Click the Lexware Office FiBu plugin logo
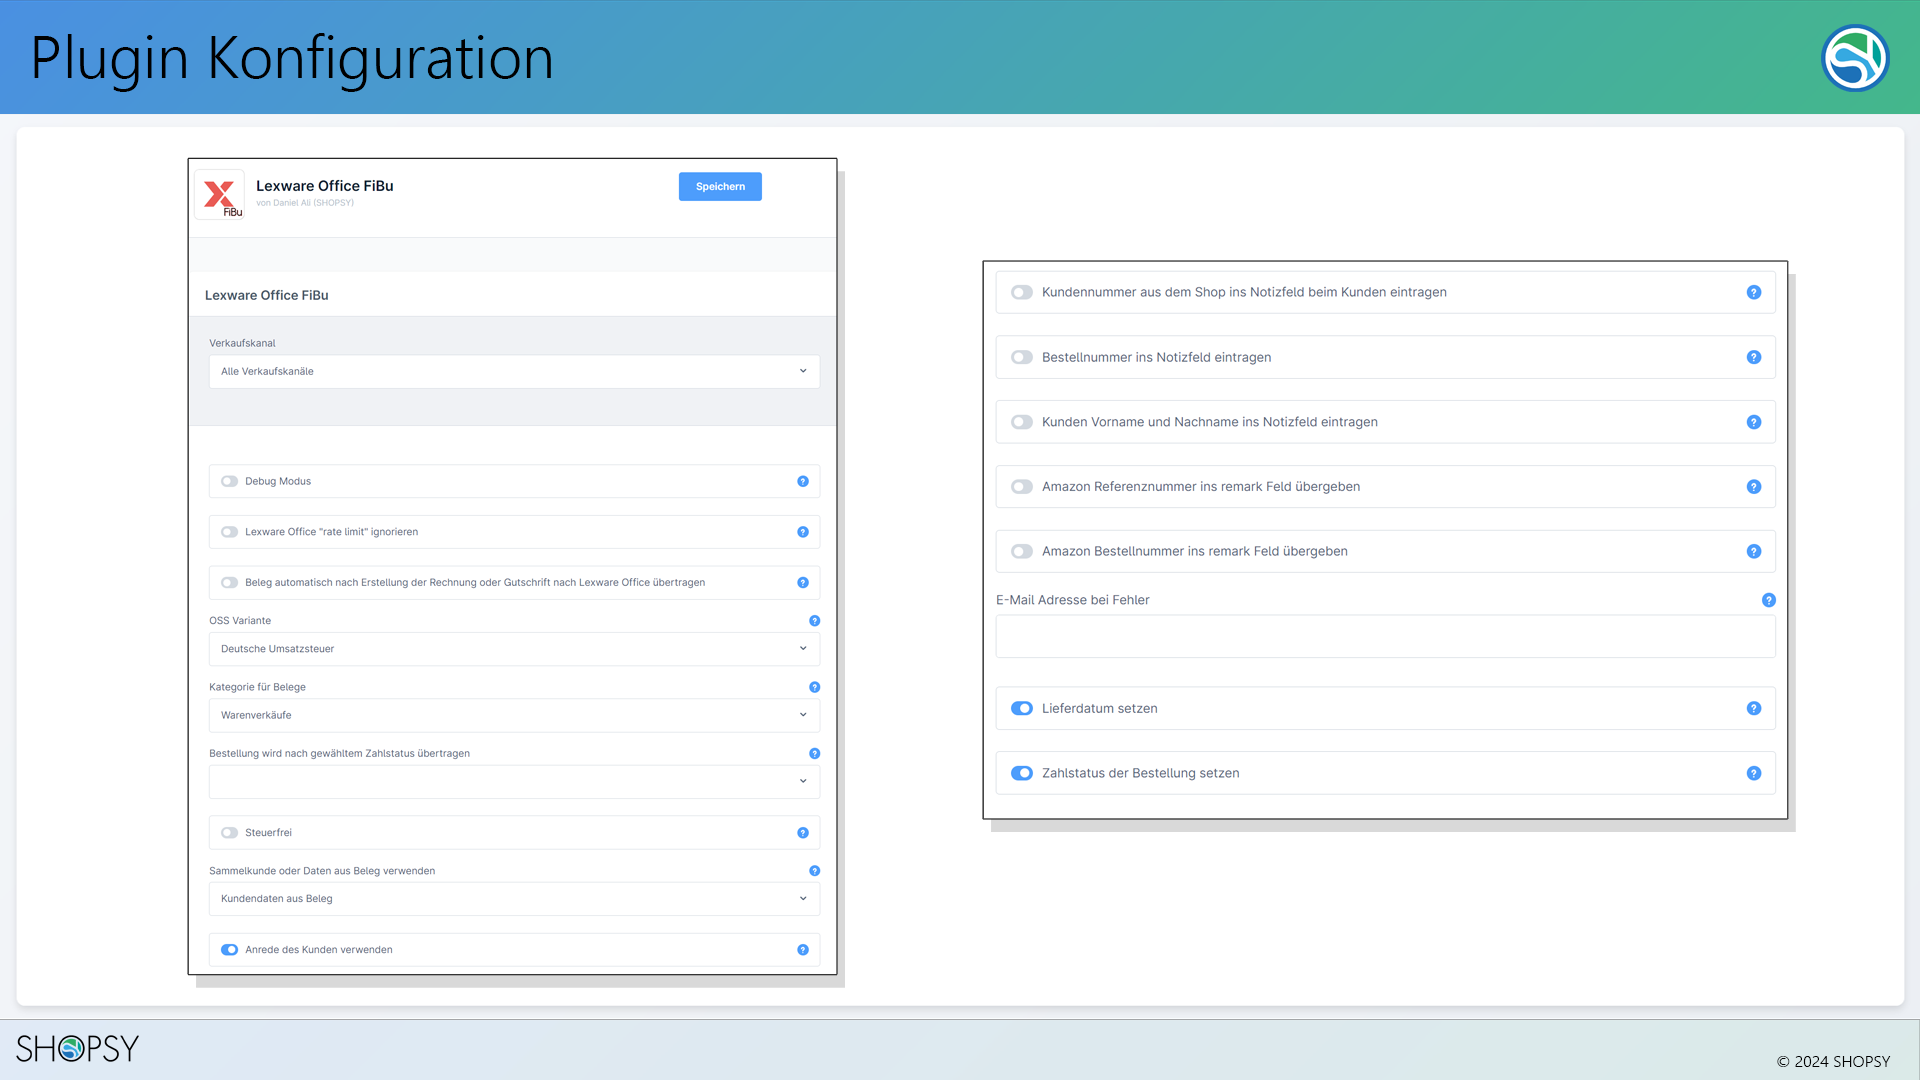1920x1080 pixels. click(x=219, y=194)
